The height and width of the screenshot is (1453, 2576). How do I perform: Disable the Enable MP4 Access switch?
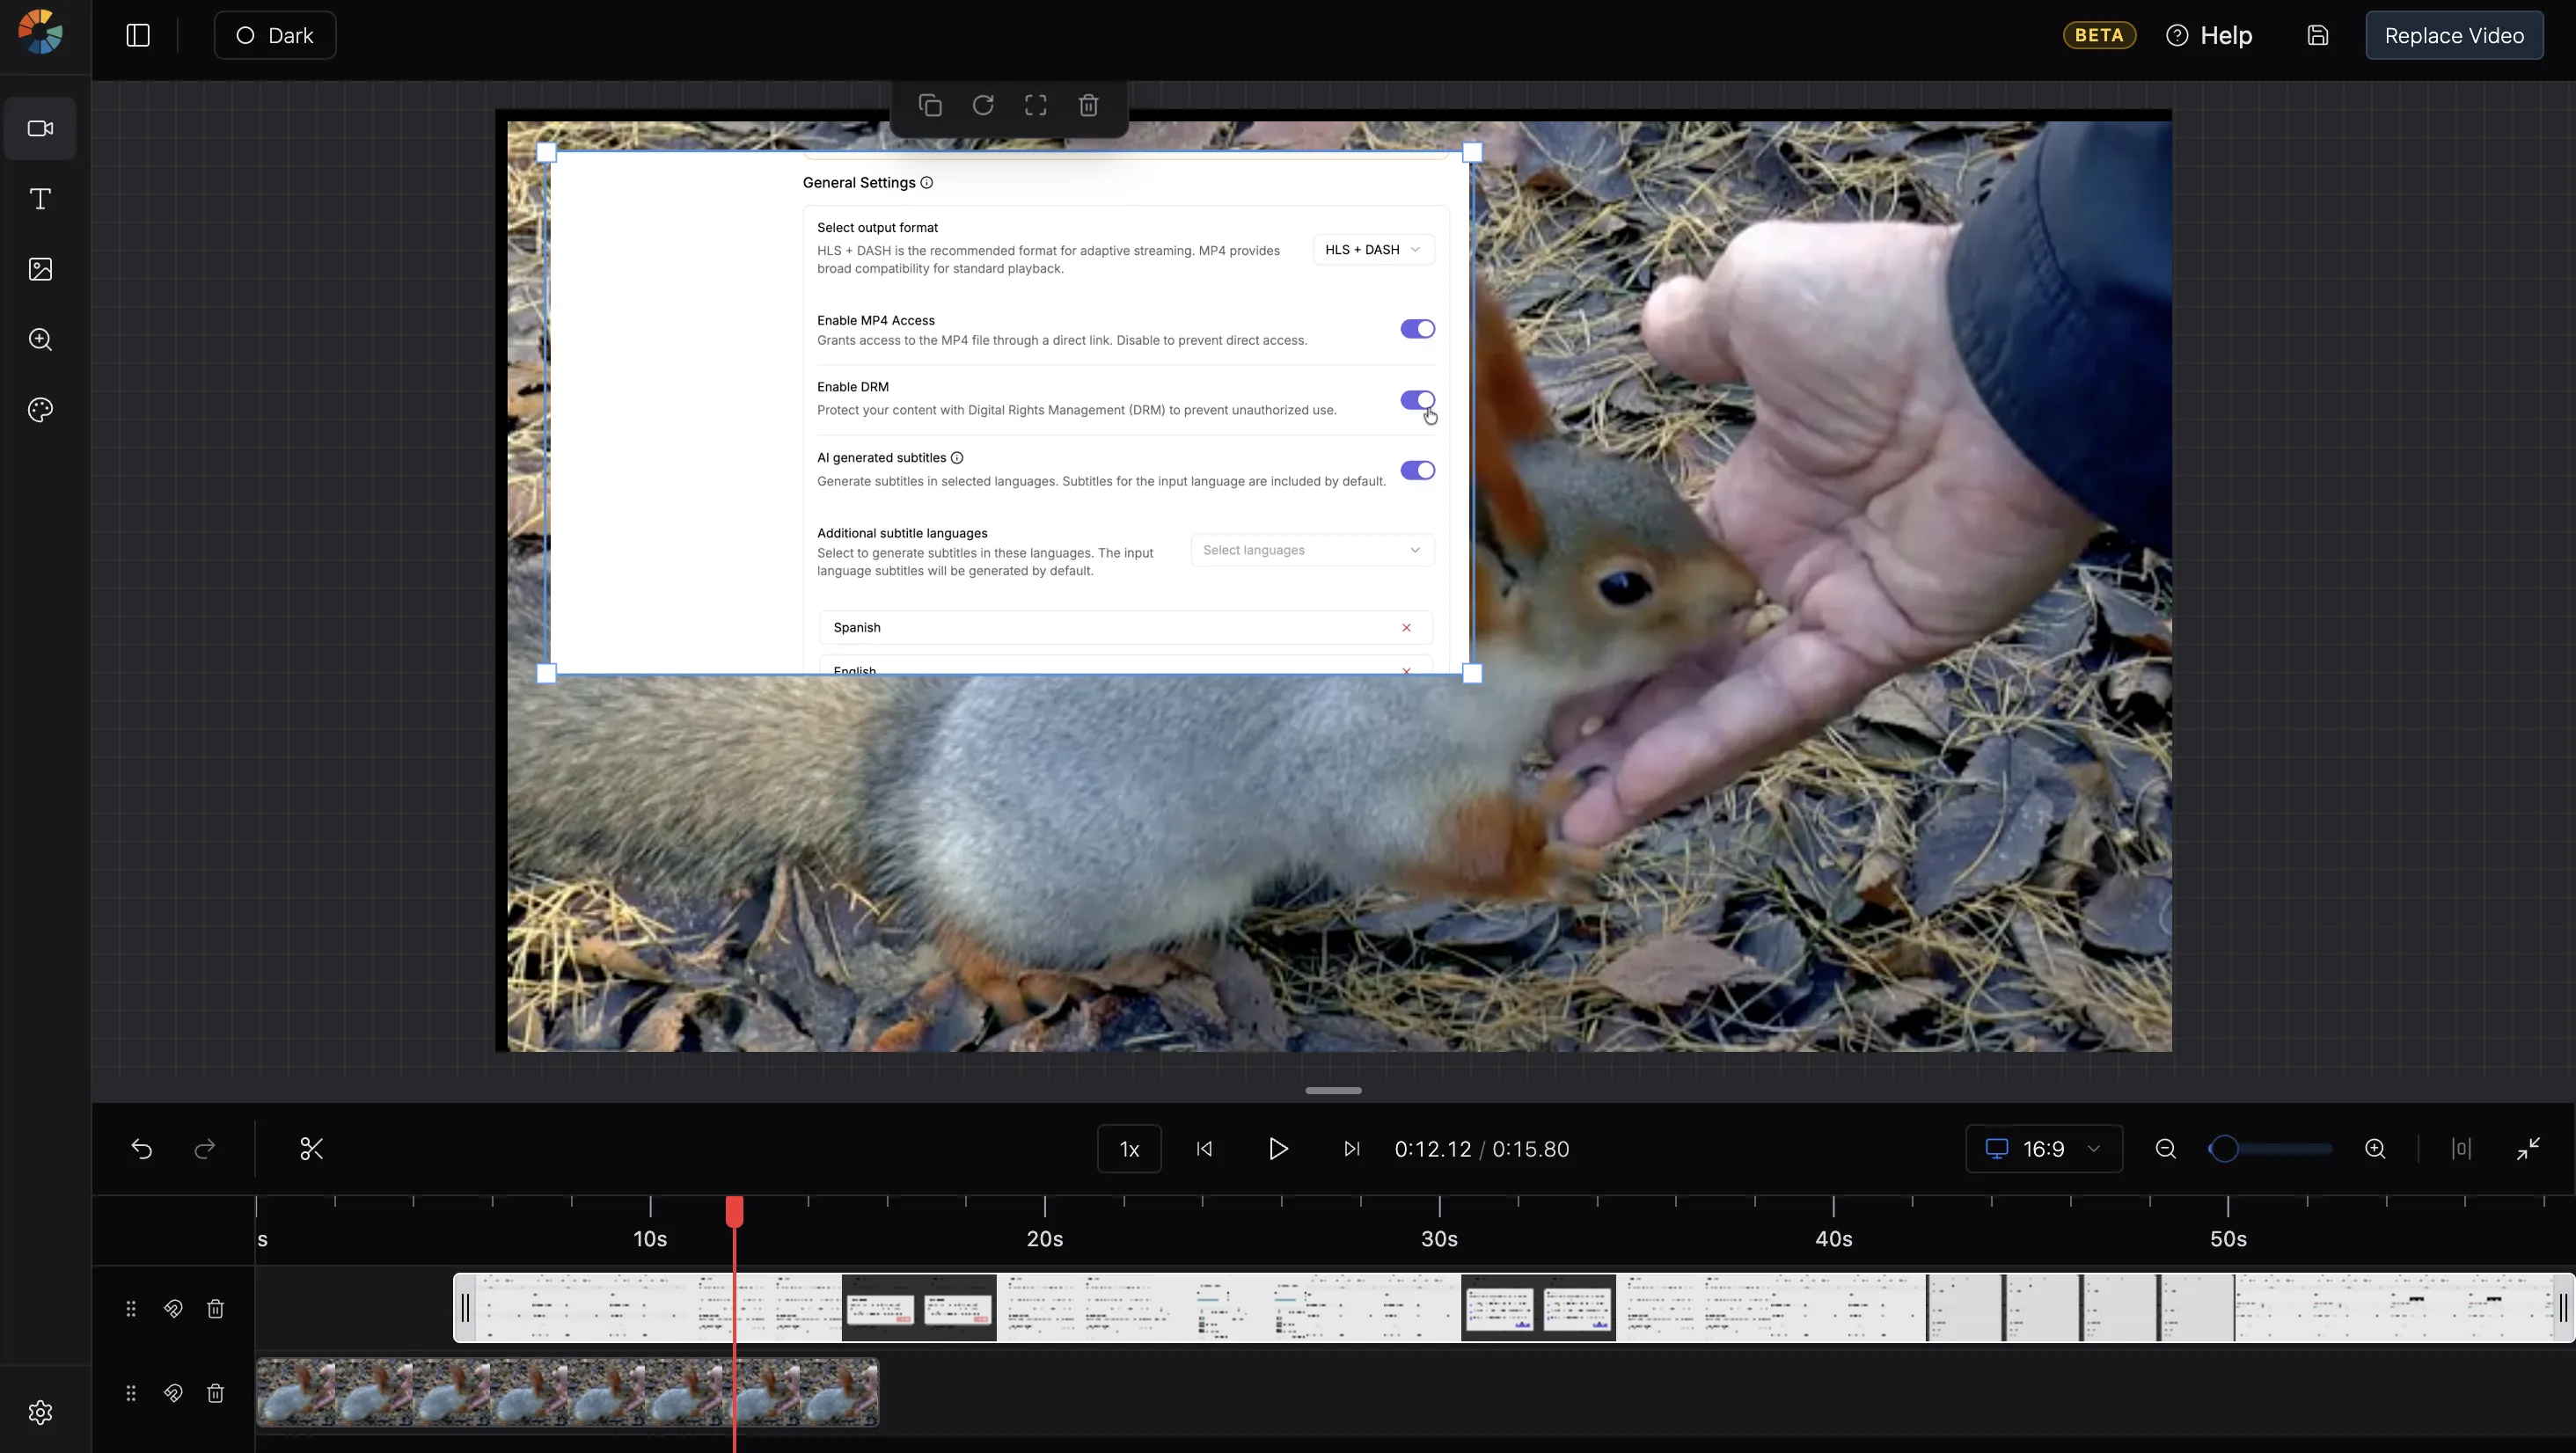click(1417, 329)
